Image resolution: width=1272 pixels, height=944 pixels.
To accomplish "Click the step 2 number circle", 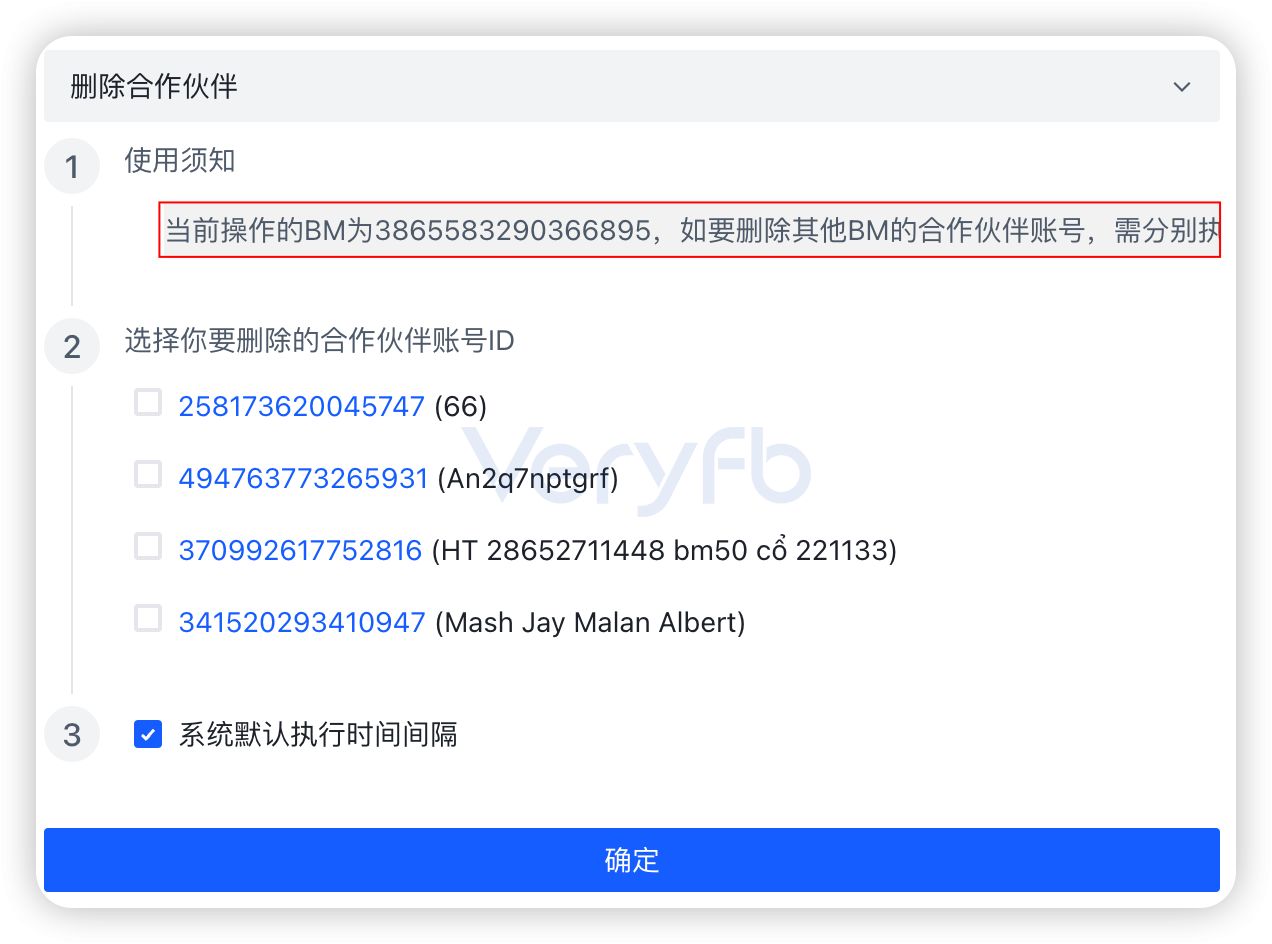I will click(x=72, y=347).
